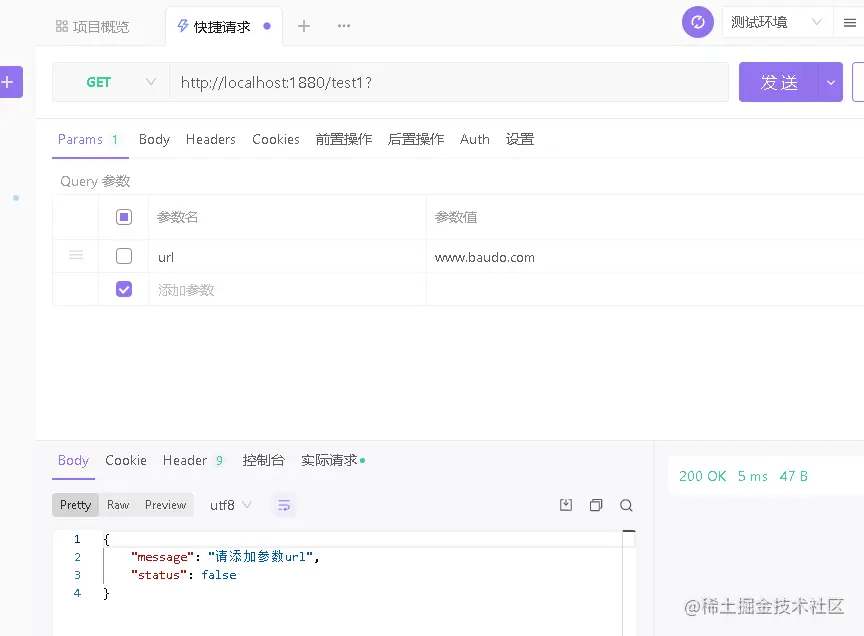Click the false value in response

[x=219, y=575]
